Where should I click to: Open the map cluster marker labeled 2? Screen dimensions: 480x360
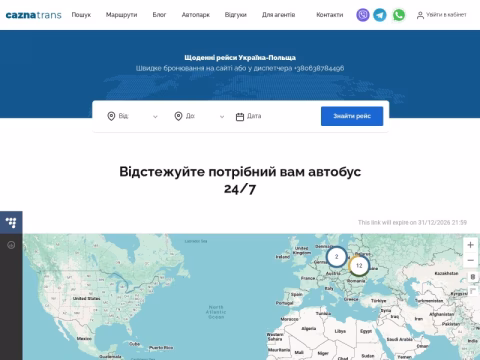[336, 257]
